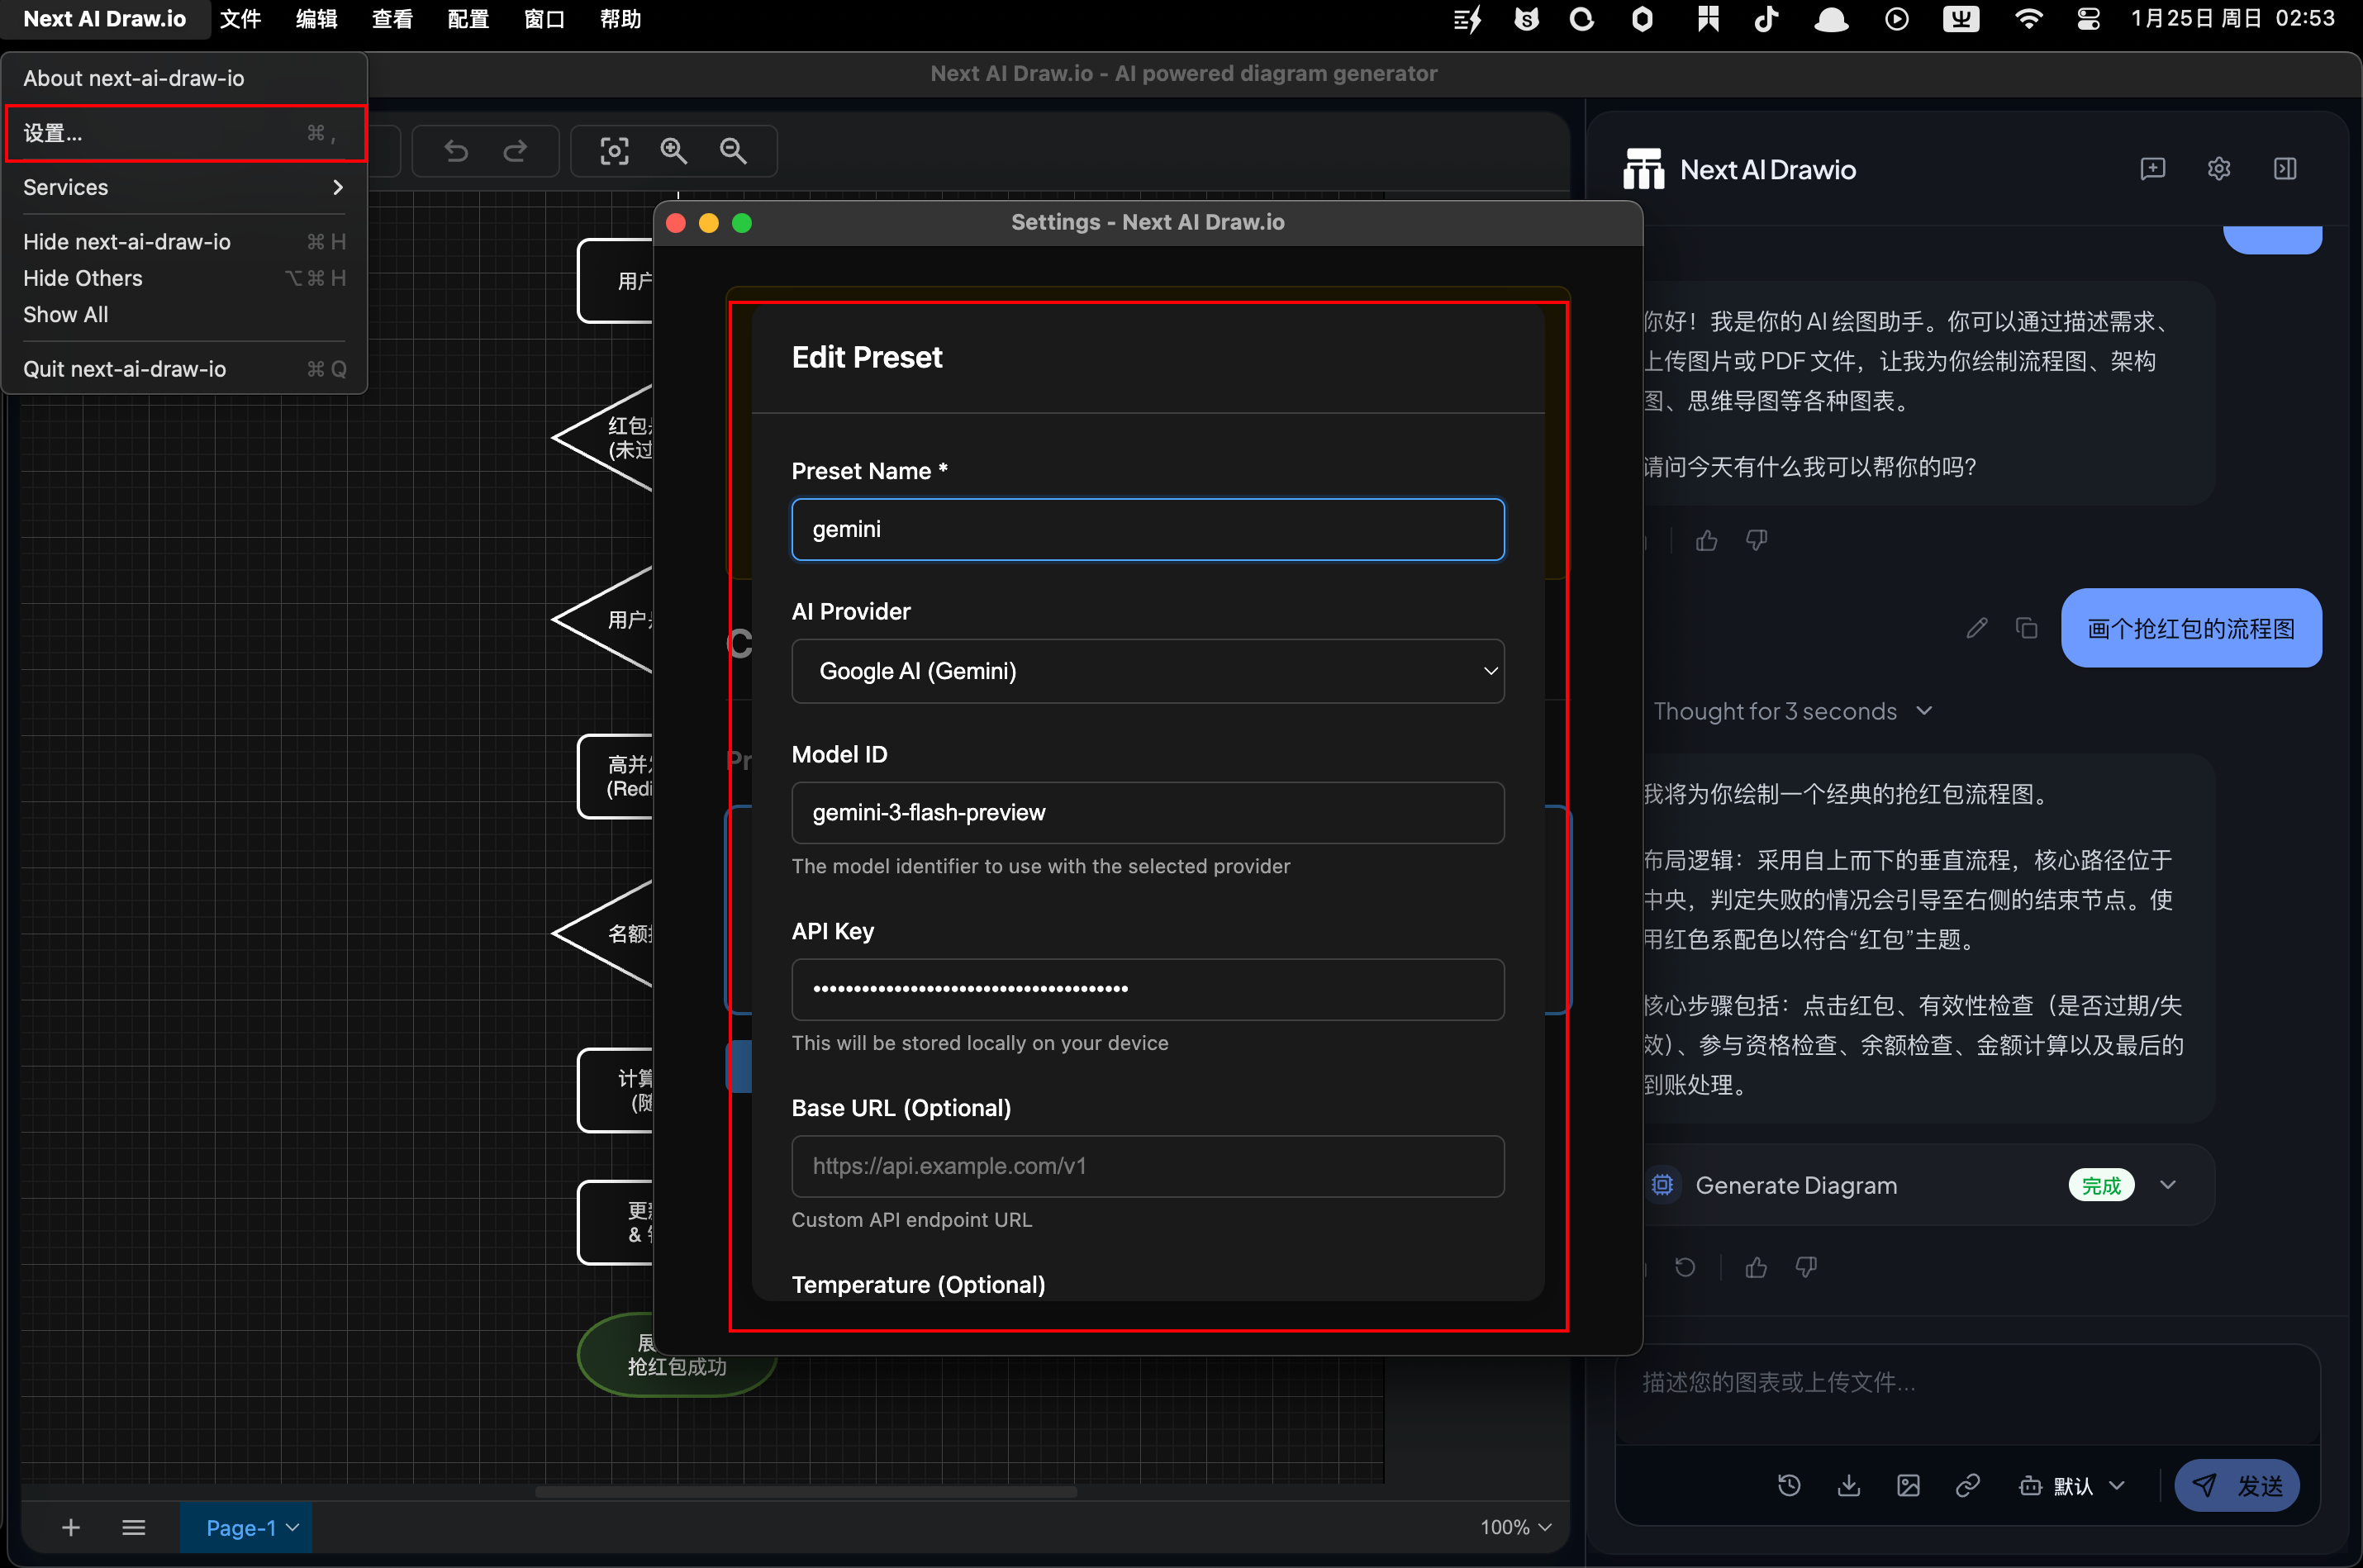This screenshot has height=1568, width=2363.
Task: Click the redo arrow in toolbar
Action: point(515,151)
